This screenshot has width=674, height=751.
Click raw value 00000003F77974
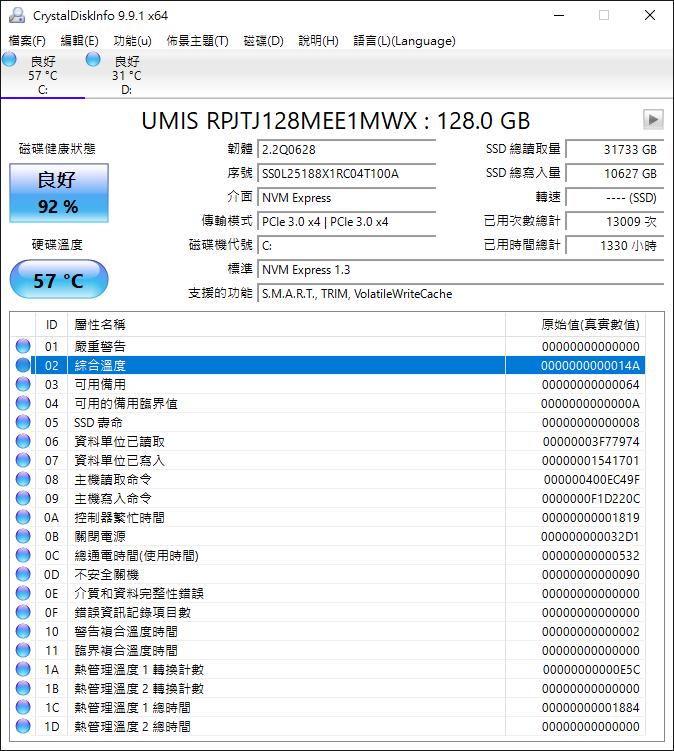pos(591,442)
